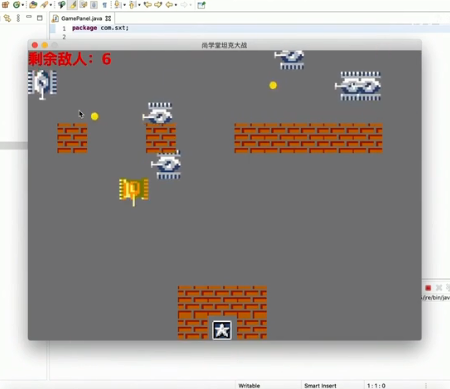The height and width of the screenshot is (389, 450).
Task: Open the Back navigation history dropdown arrow
Action: [176, 5]
